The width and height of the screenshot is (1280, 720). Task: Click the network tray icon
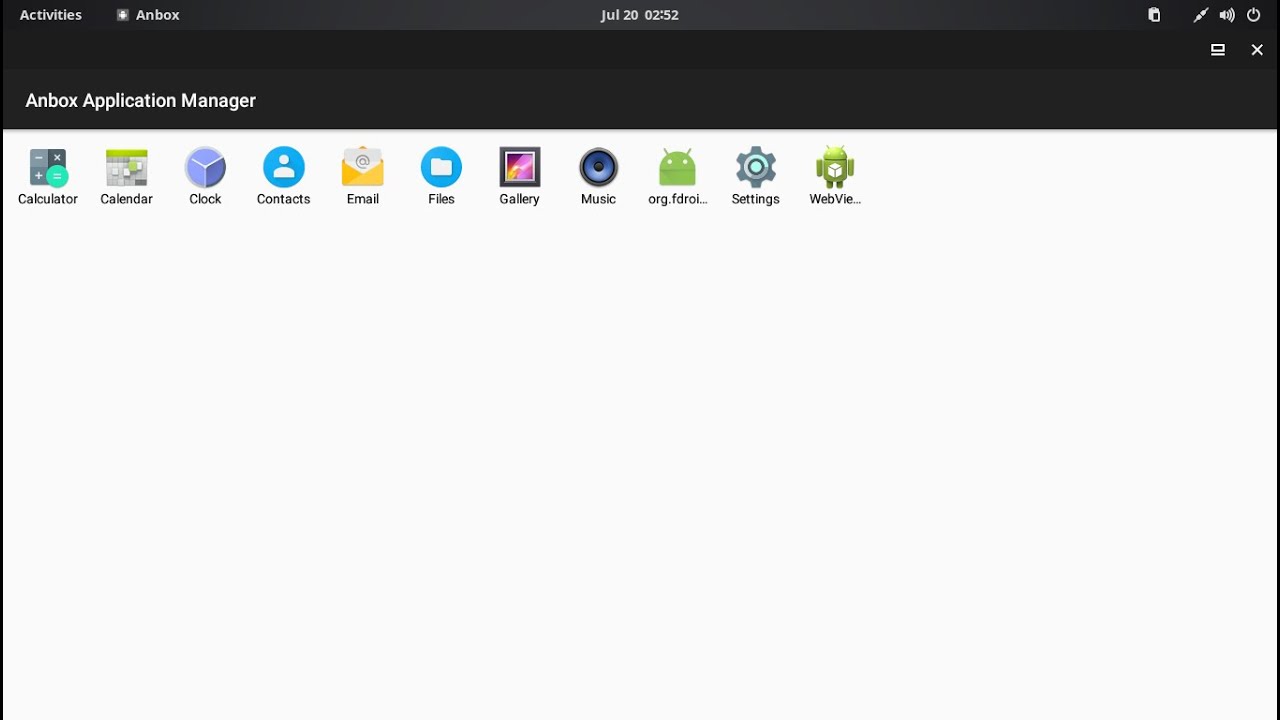[x=1201, y=15]
